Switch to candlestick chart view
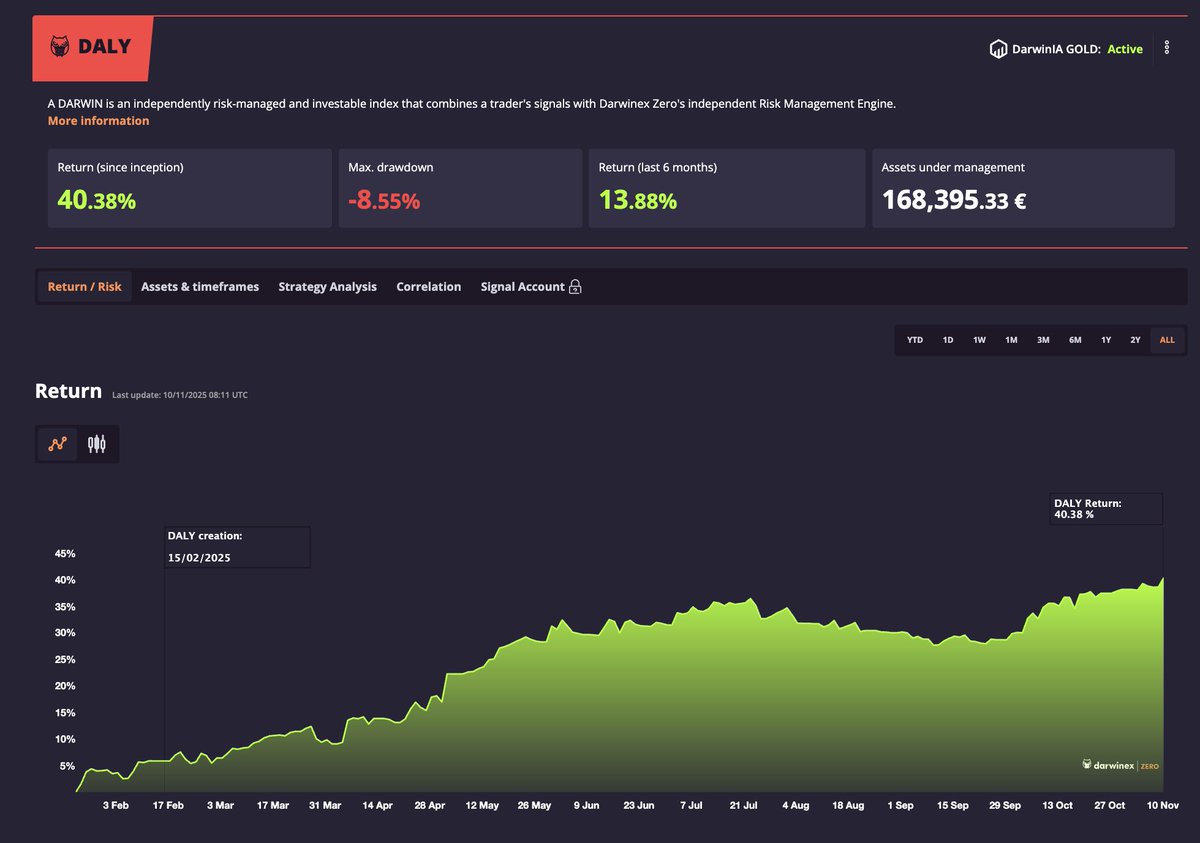The image size is (1200, 843). [97, 444]
